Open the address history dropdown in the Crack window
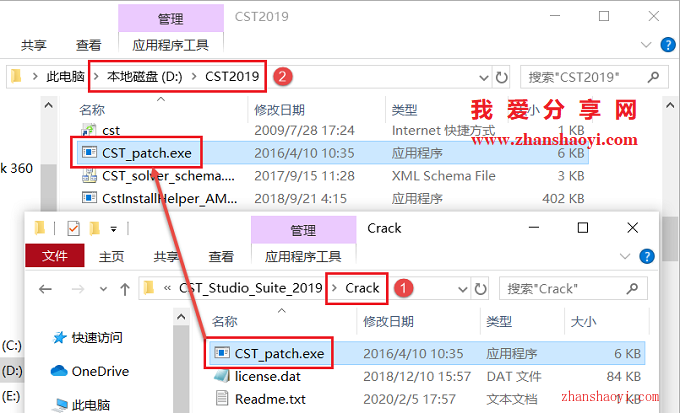 (x=463, y=289)
